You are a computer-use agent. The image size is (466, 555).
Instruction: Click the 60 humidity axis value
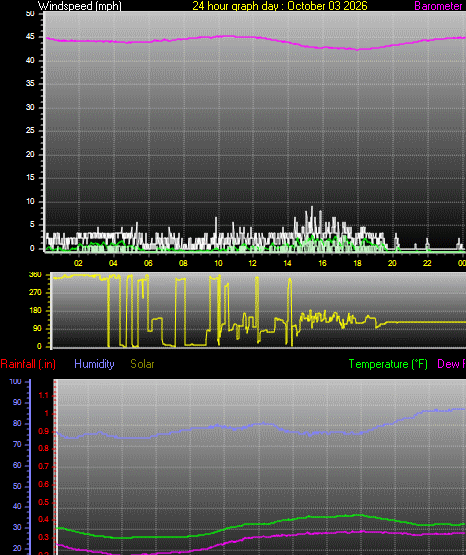[x=17, y=465]
